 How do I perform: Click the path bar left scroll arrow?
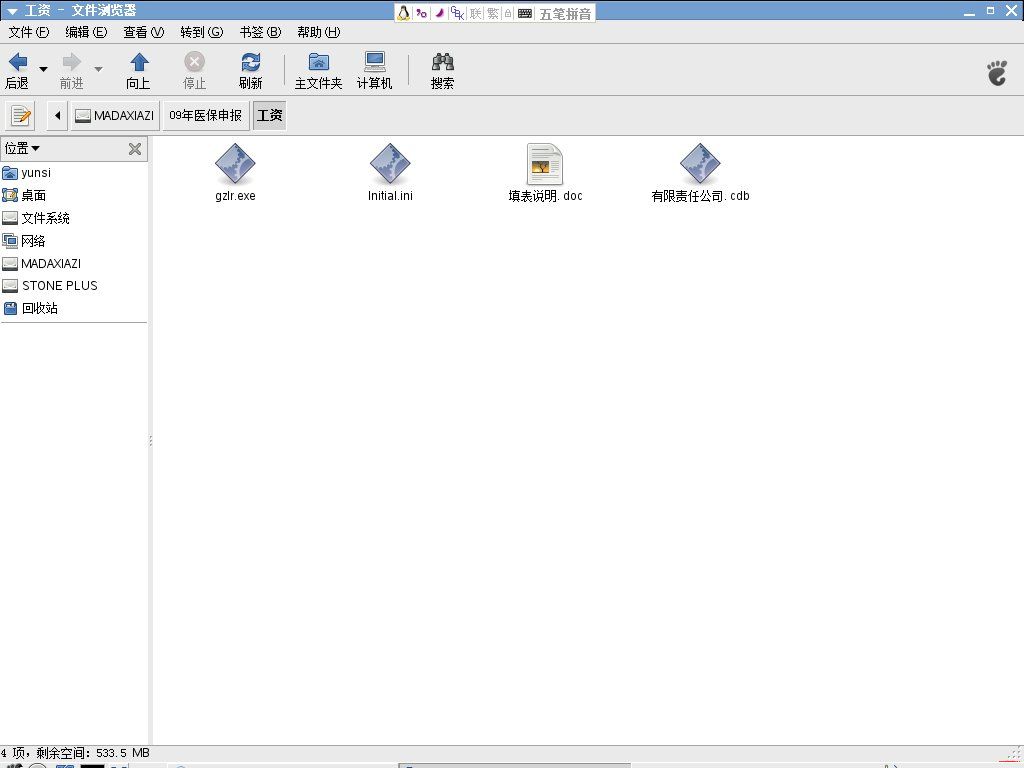point(57,116)
